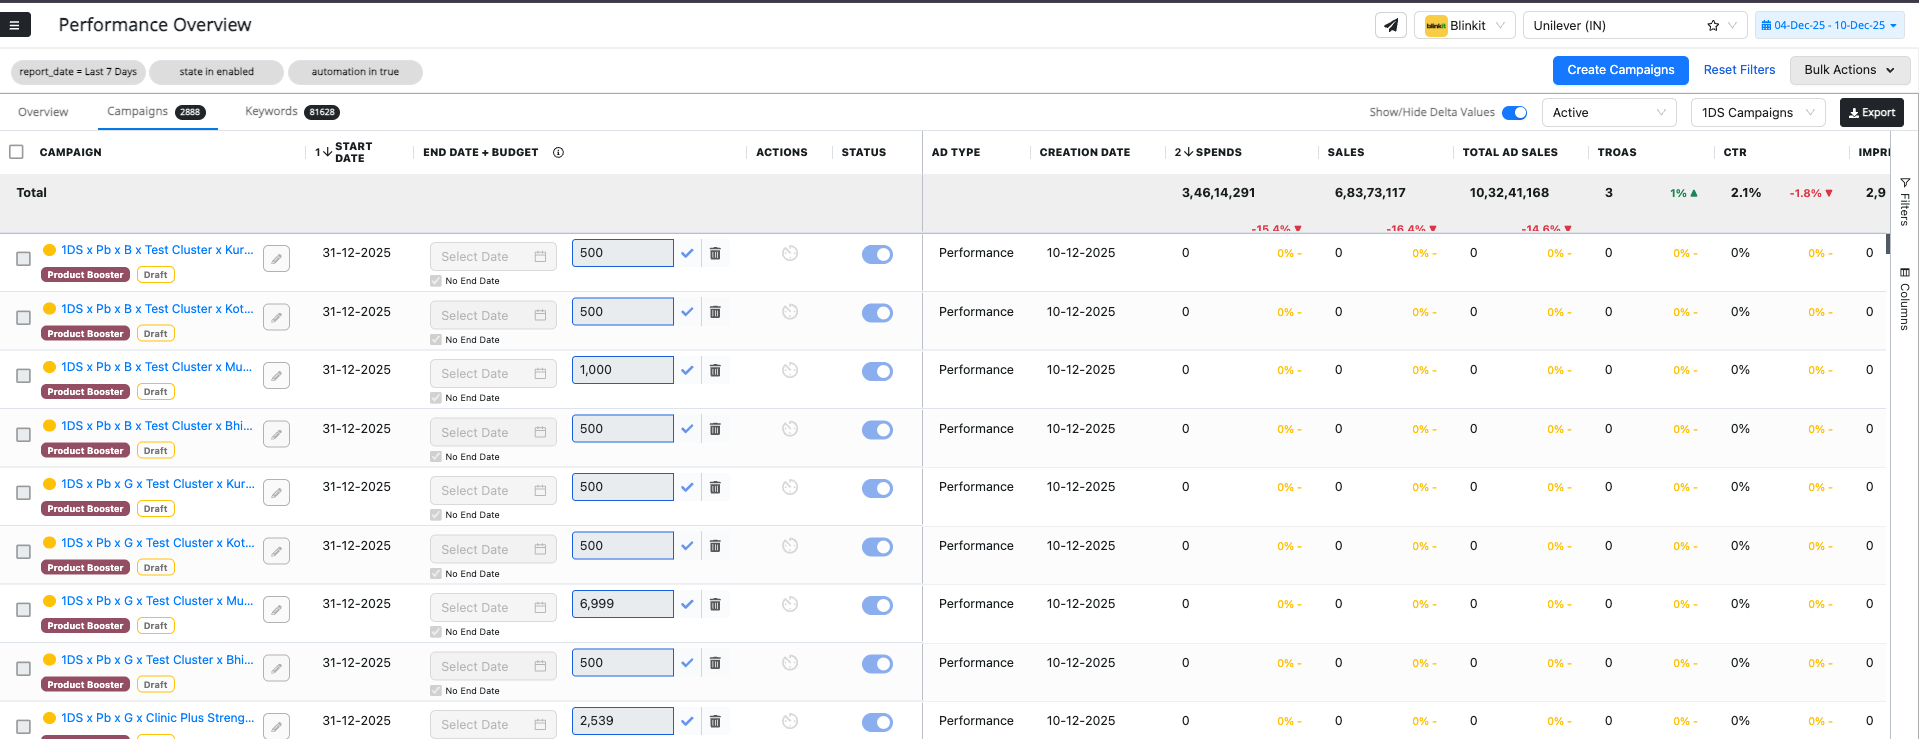Tick the select-all checkbox in Campaign header
Viewport: 1919px width, 739px height.
[16, 152]
